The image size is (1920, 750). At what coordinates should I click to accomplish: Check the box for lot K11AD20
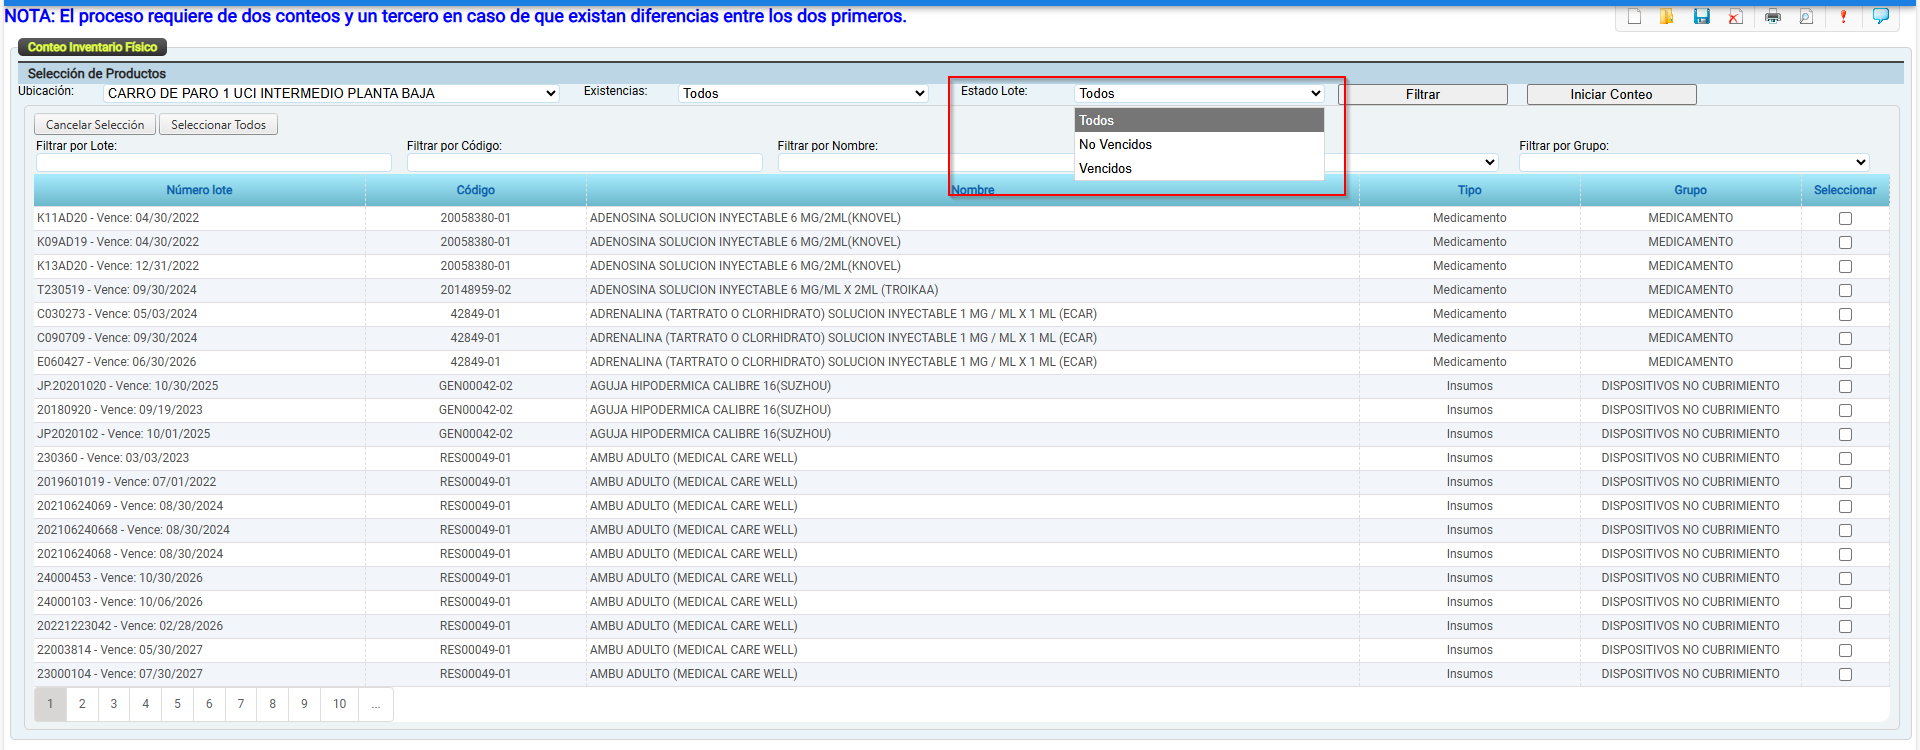1845,218
